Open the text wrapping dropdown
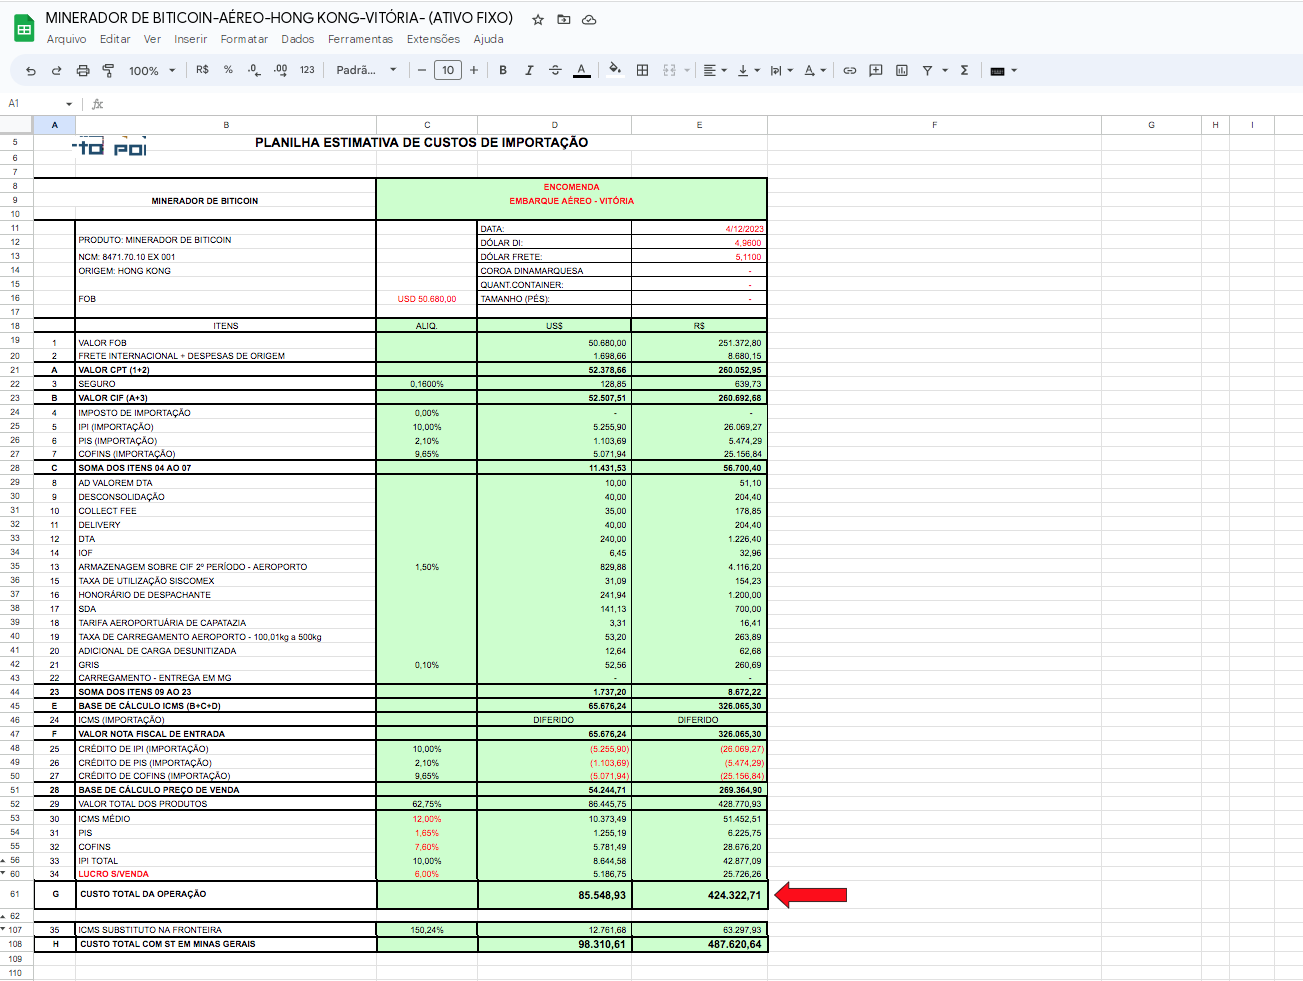1303x981 pixels. [781, 70]
